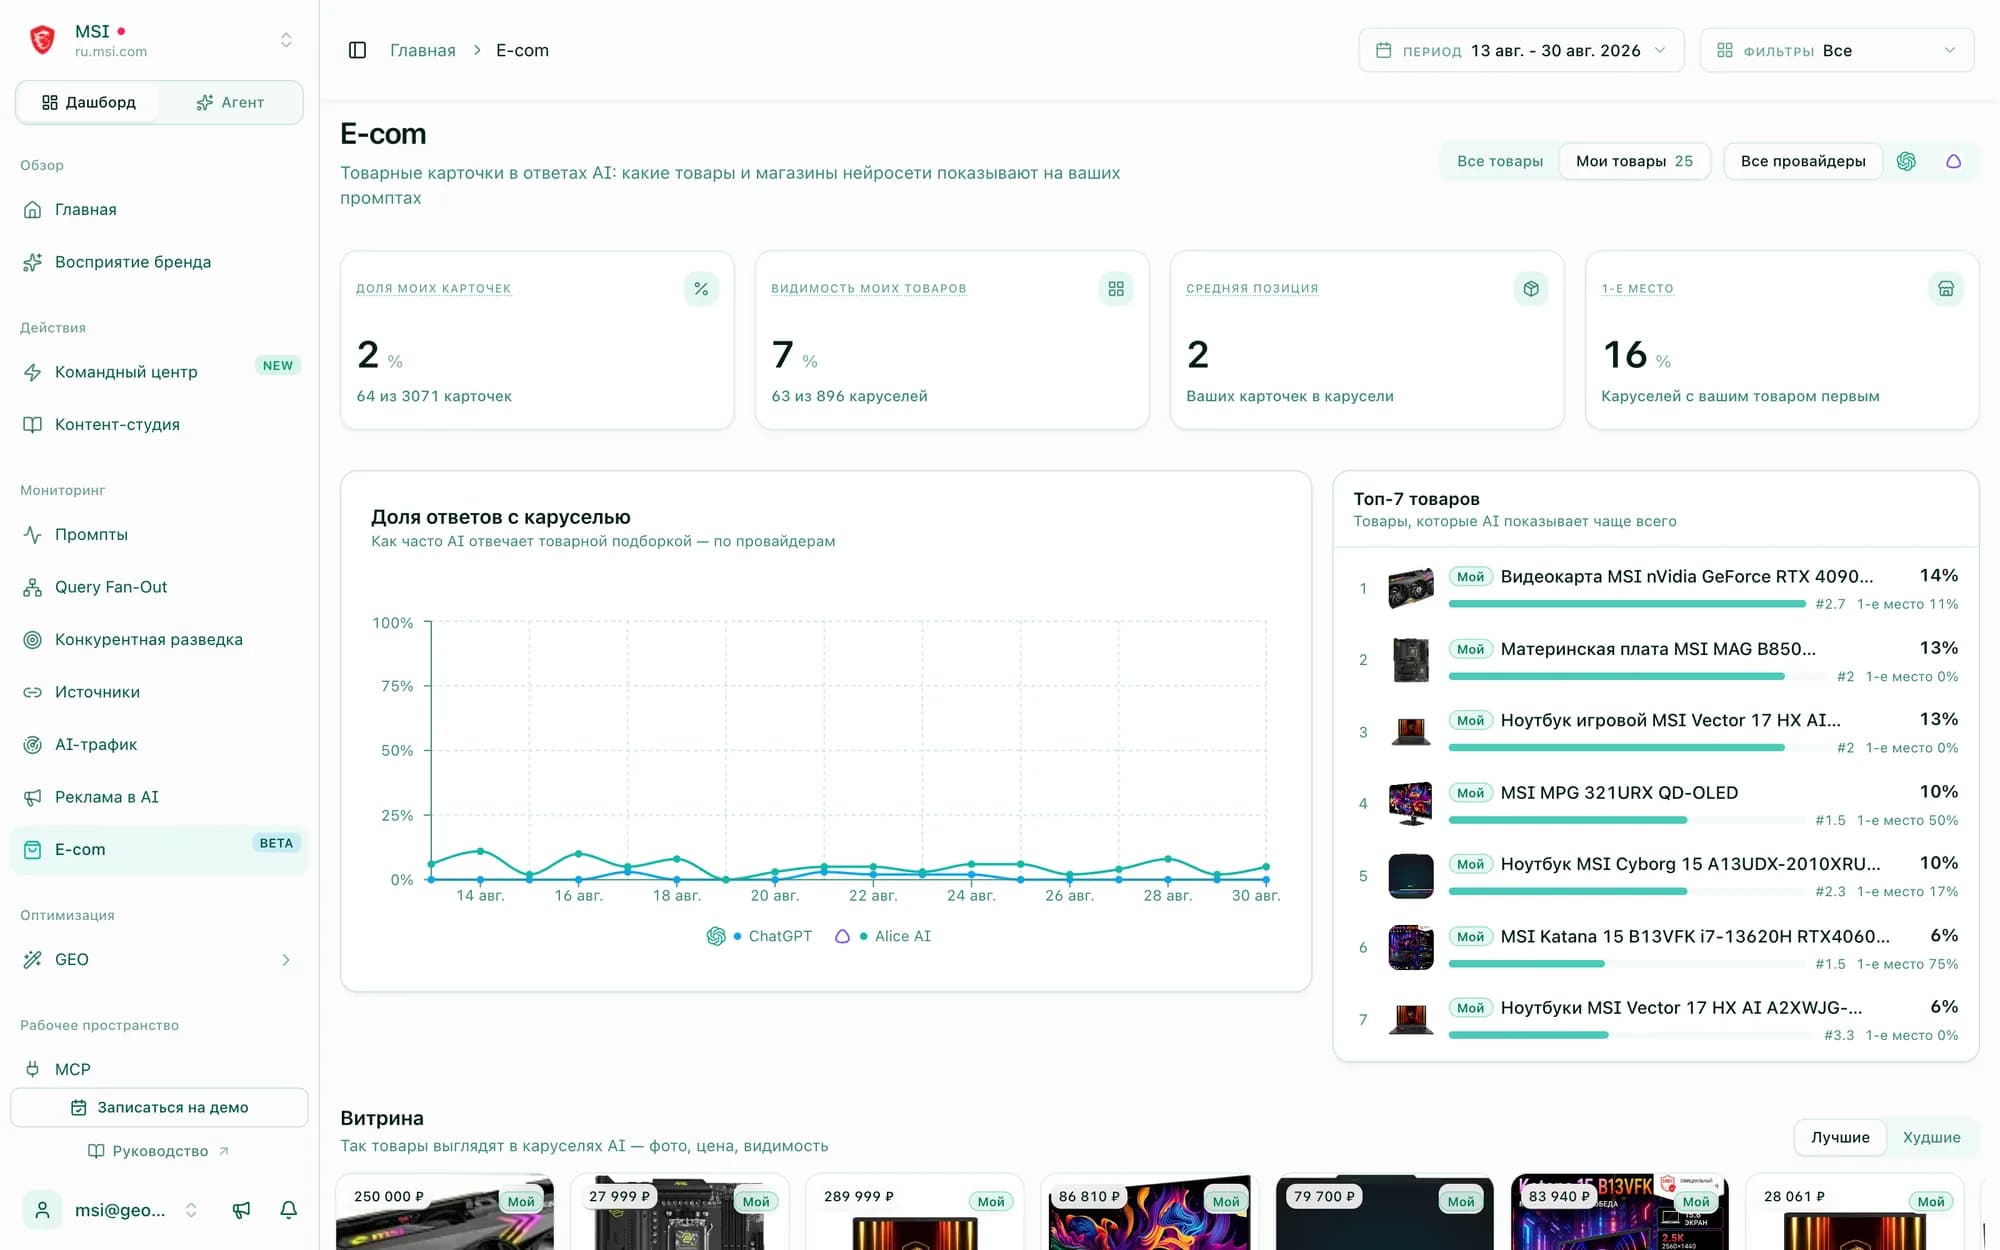Click Главная breadcrumb link
The height and width of the screenshot is (1250, 2000).
pyautogui.click(x=422, y=50)
